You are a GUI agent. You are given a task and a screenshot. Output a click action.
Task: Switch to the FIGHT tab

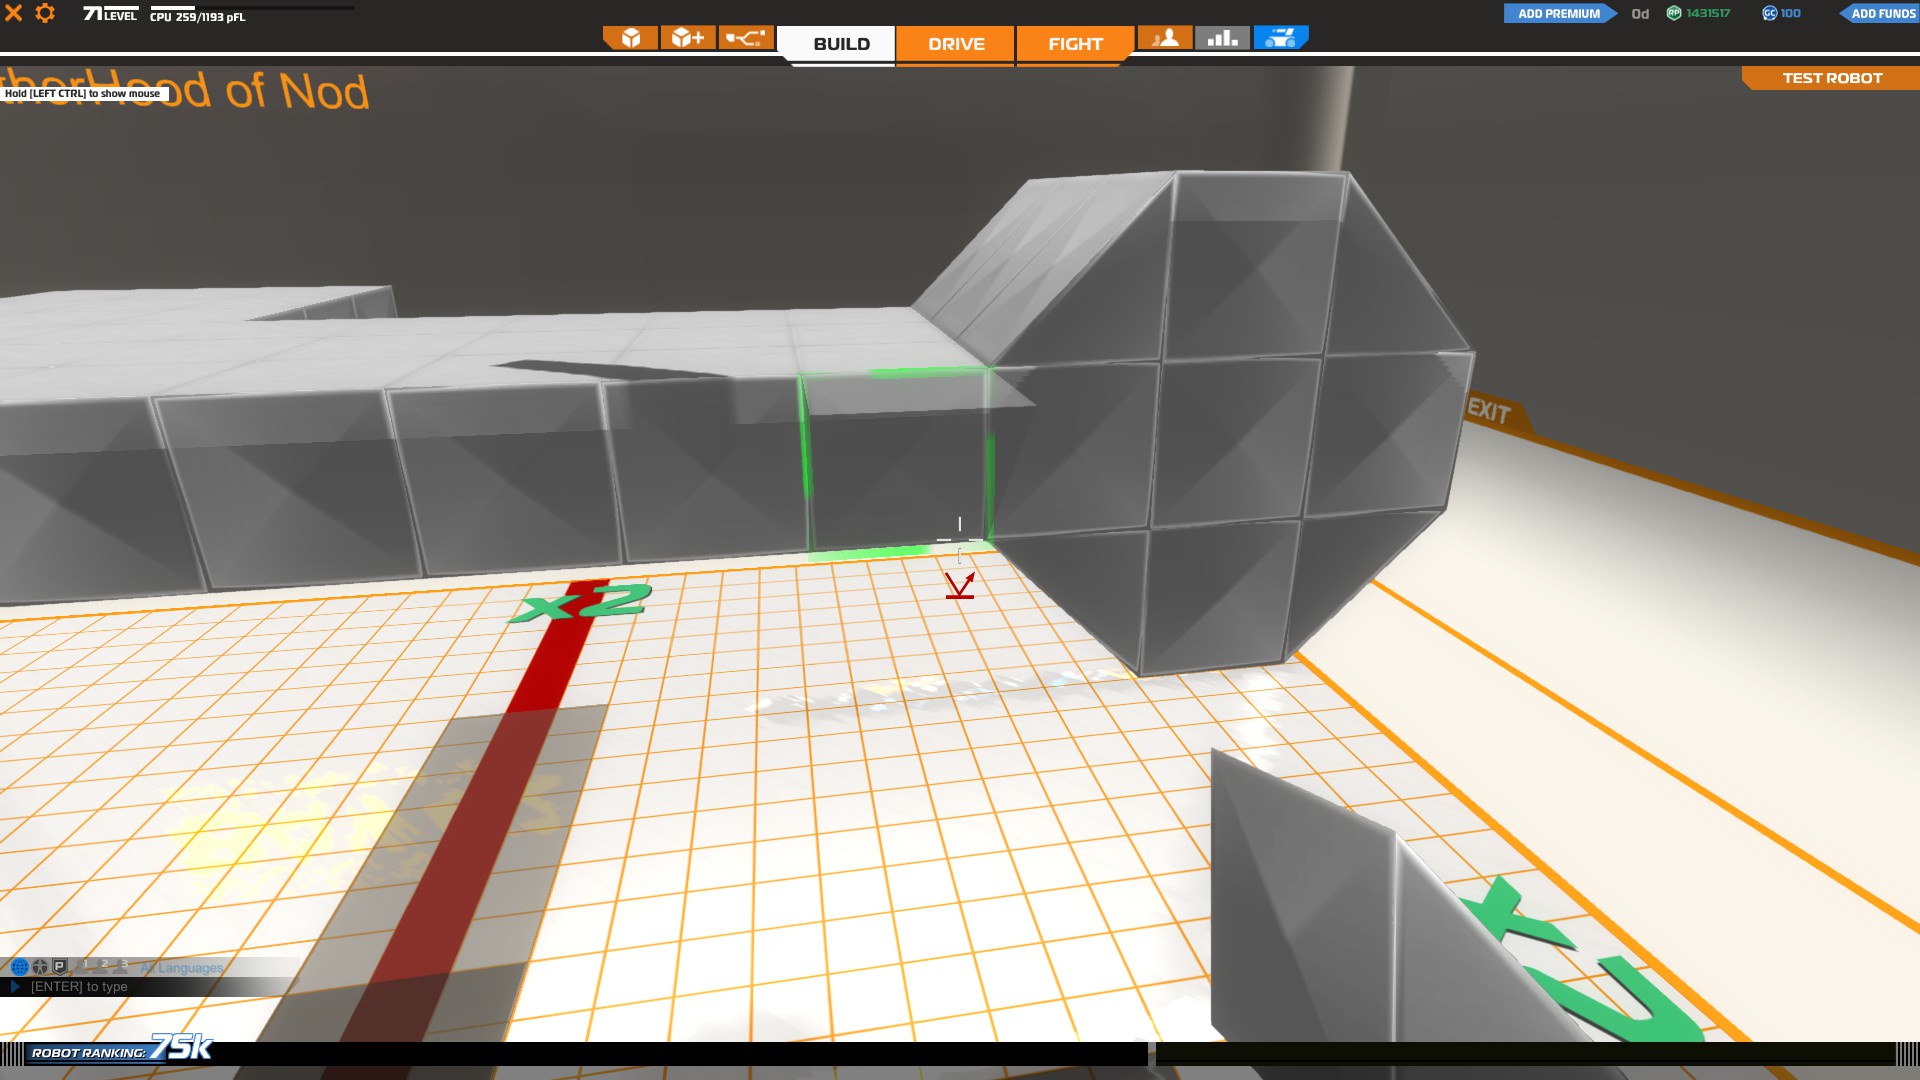click(x=1075, y=44)
